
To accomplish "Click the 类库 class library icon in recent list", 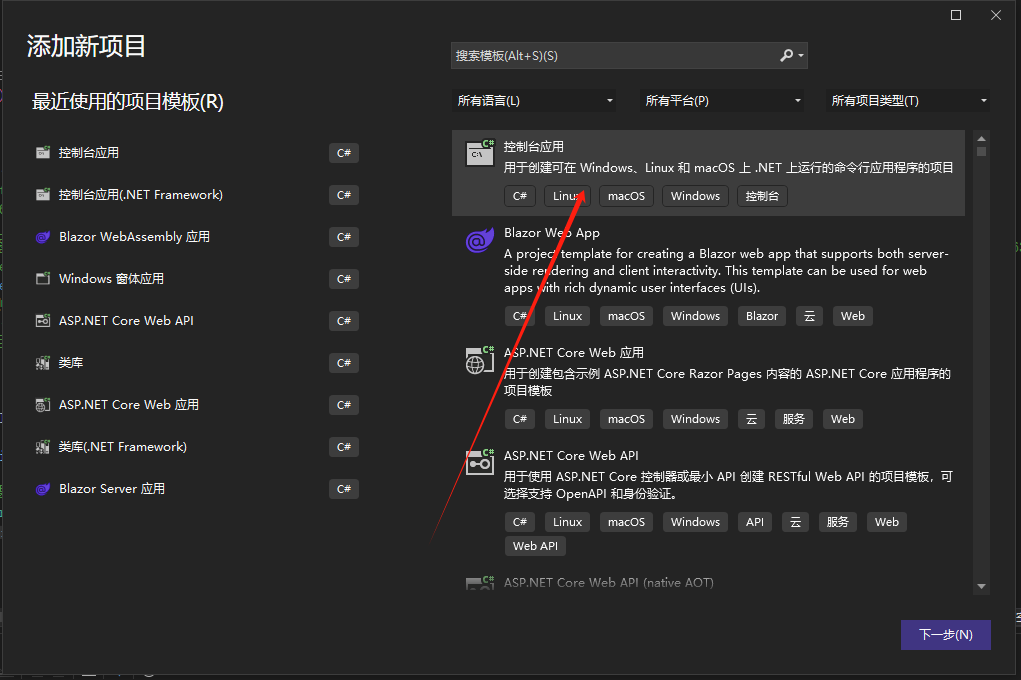I will tap(42, 362).
